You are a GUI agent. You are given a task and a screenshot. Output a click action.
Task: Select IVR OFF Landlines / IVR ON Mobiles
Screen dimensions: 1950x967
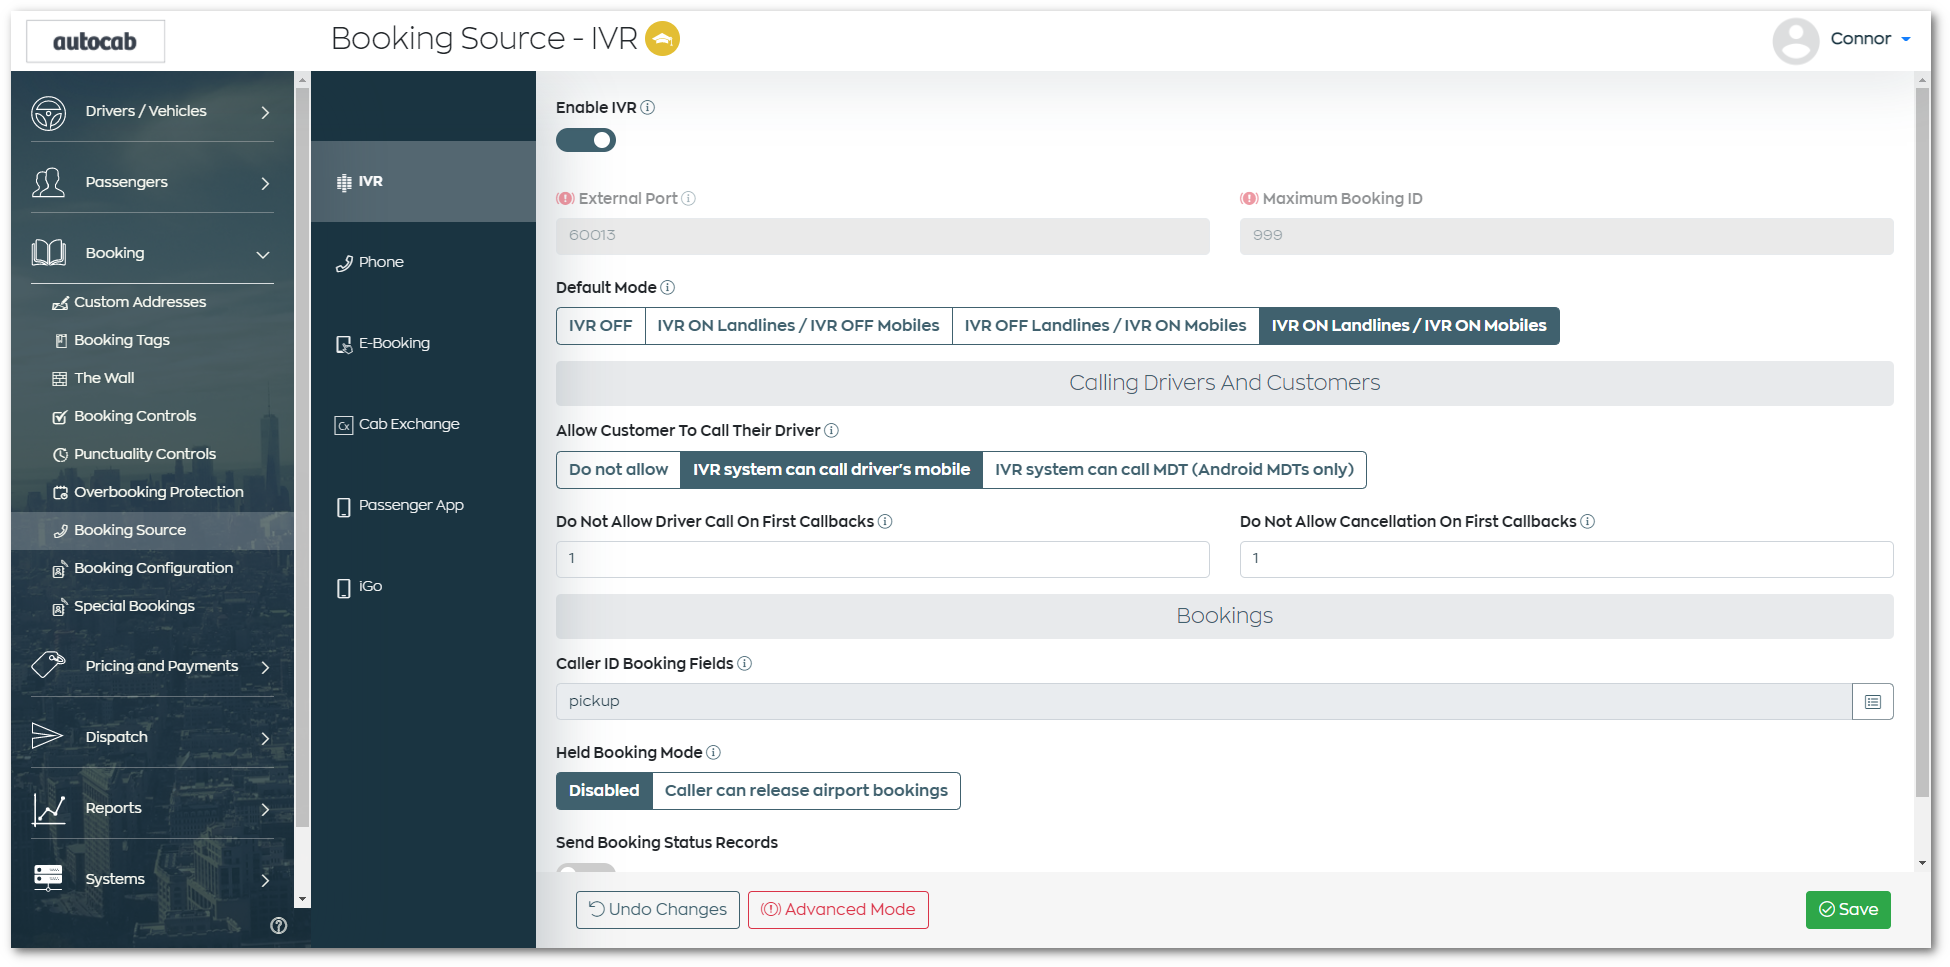click(1105, 326)
